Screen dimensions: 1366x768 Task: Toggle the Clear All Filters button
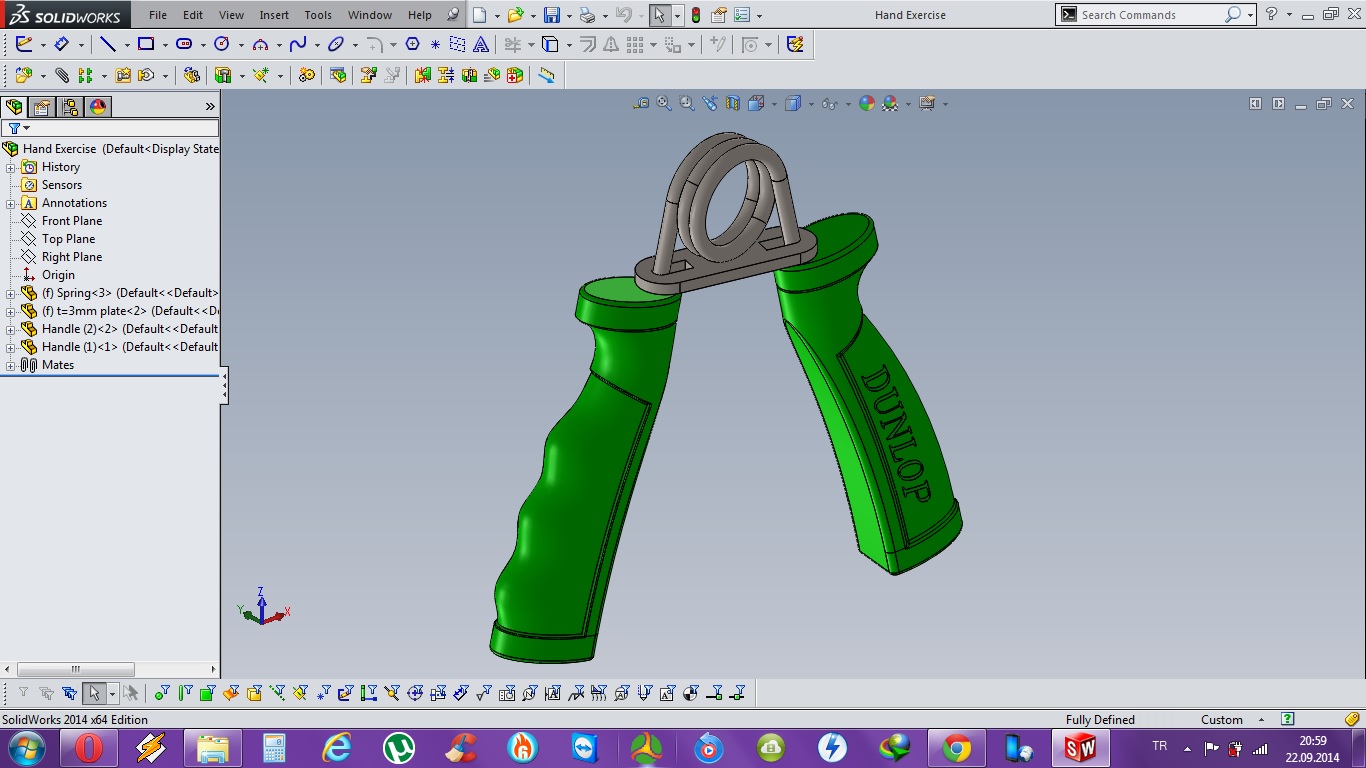click(x=46, y=693)
